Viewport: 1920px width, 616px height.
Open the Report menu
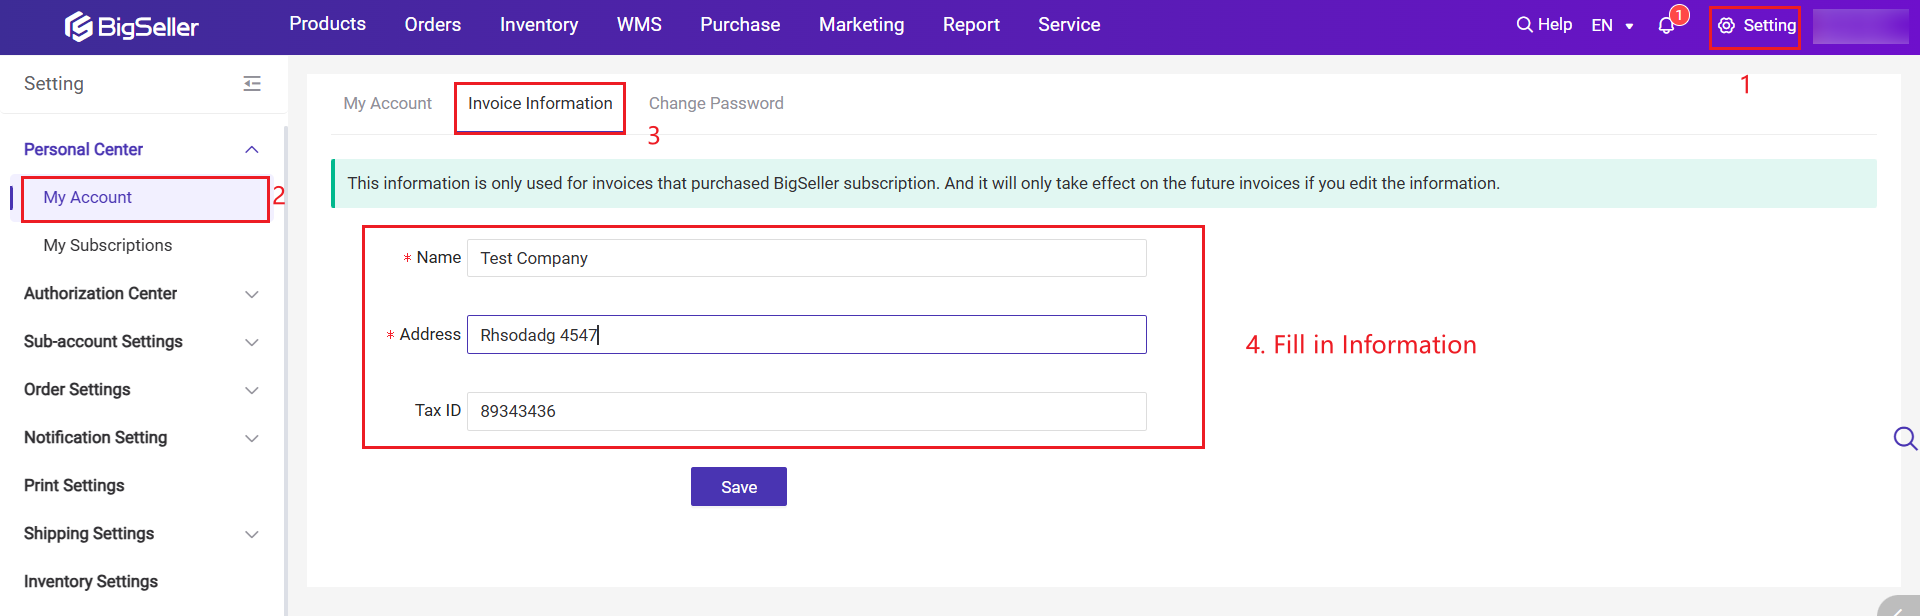tap(971, 25)
